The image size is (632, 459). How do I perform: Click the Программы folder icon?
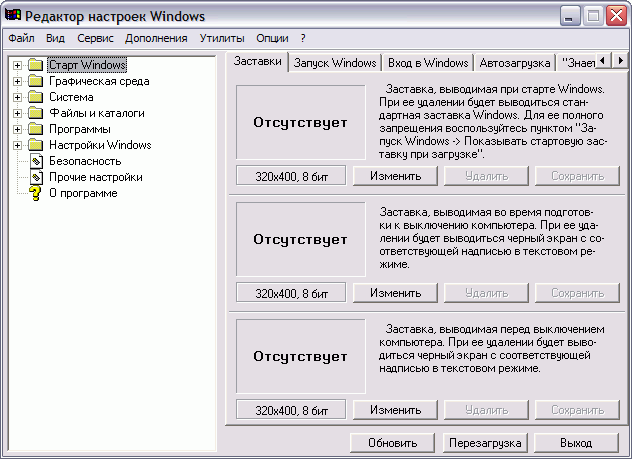point(35,129)
